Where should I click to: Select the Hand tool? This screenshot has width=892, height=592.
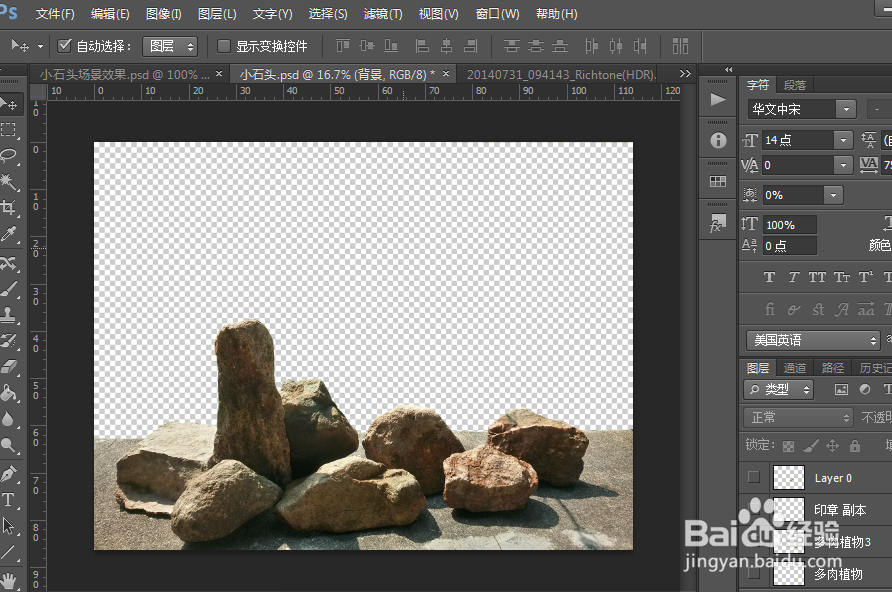[9, 580]
